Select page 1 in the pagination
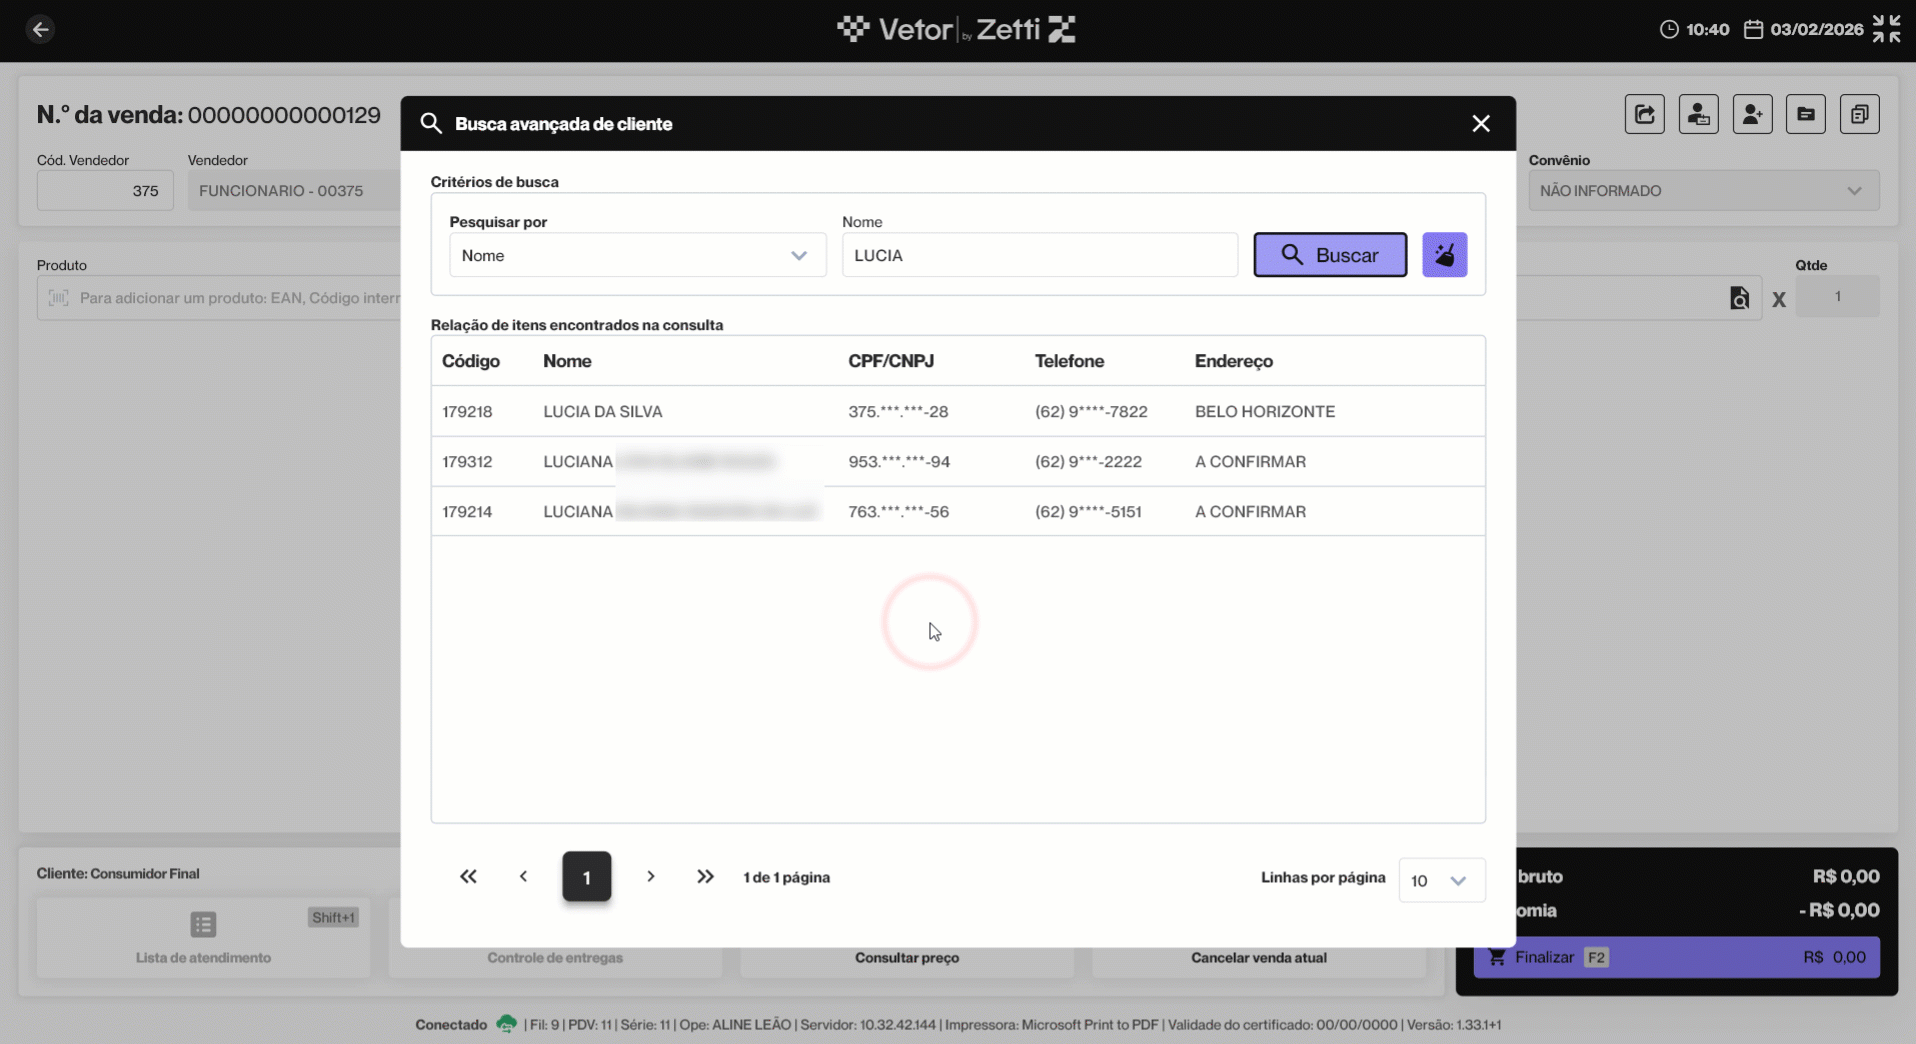The width and height of the screenshot is (1916, 1044). point(587,877)
